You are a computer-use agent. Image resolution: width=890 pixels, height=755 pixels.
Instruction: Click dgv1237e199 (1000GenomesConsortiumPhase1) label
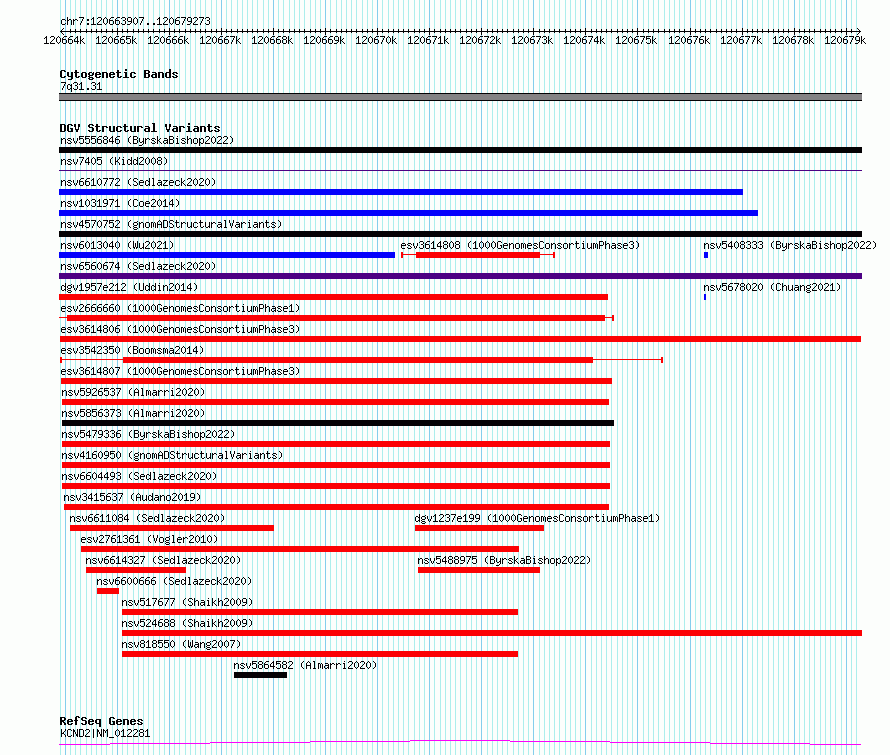click(537, 518)
